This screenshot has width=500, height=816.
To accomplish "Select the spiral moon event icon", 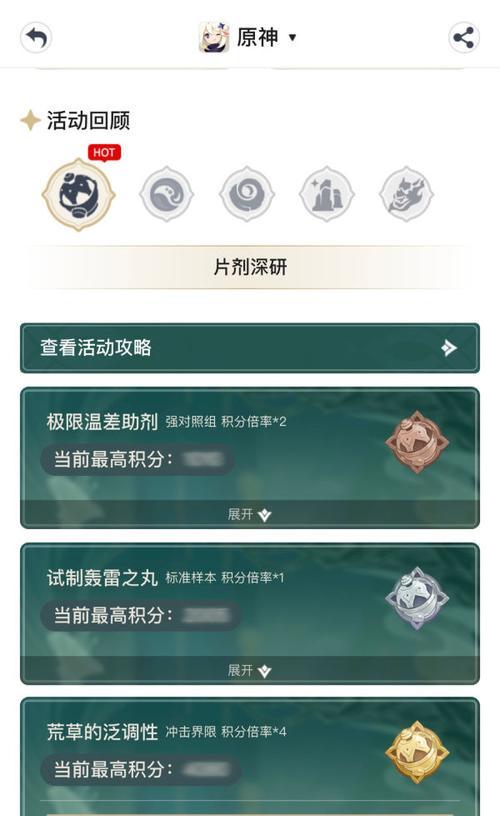I will tap(247, 194).
